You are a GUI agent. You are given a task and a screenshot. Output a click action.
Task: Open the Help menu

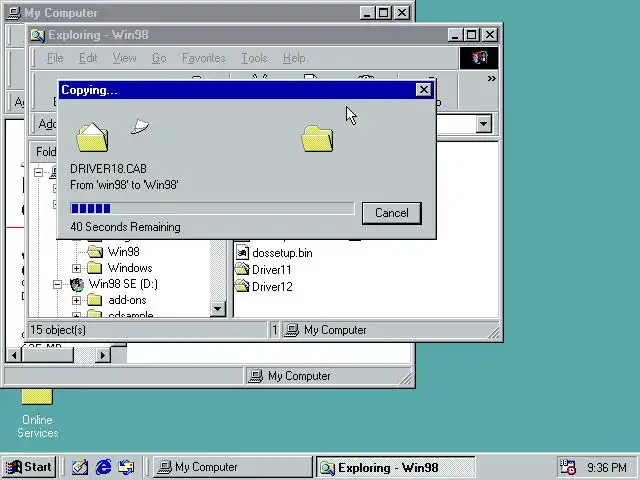pos(294,58)
